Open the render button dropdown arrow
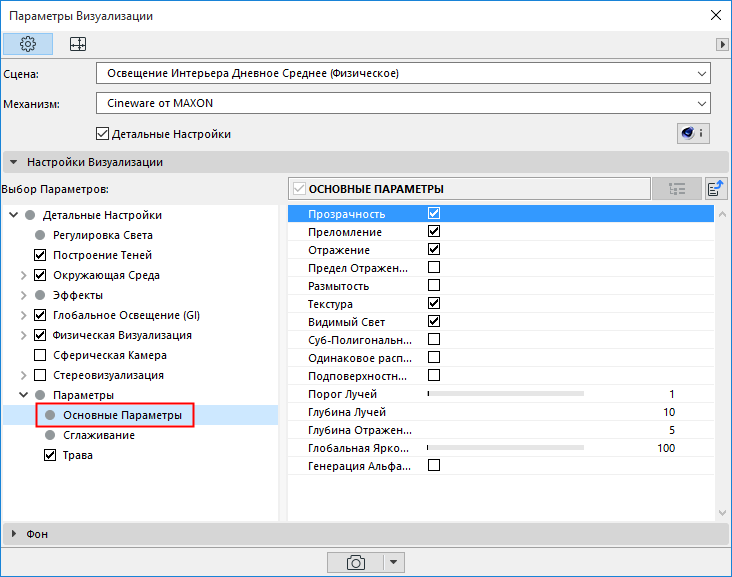Viewport: 732px width, 577px height. click(x=394, y=562)
